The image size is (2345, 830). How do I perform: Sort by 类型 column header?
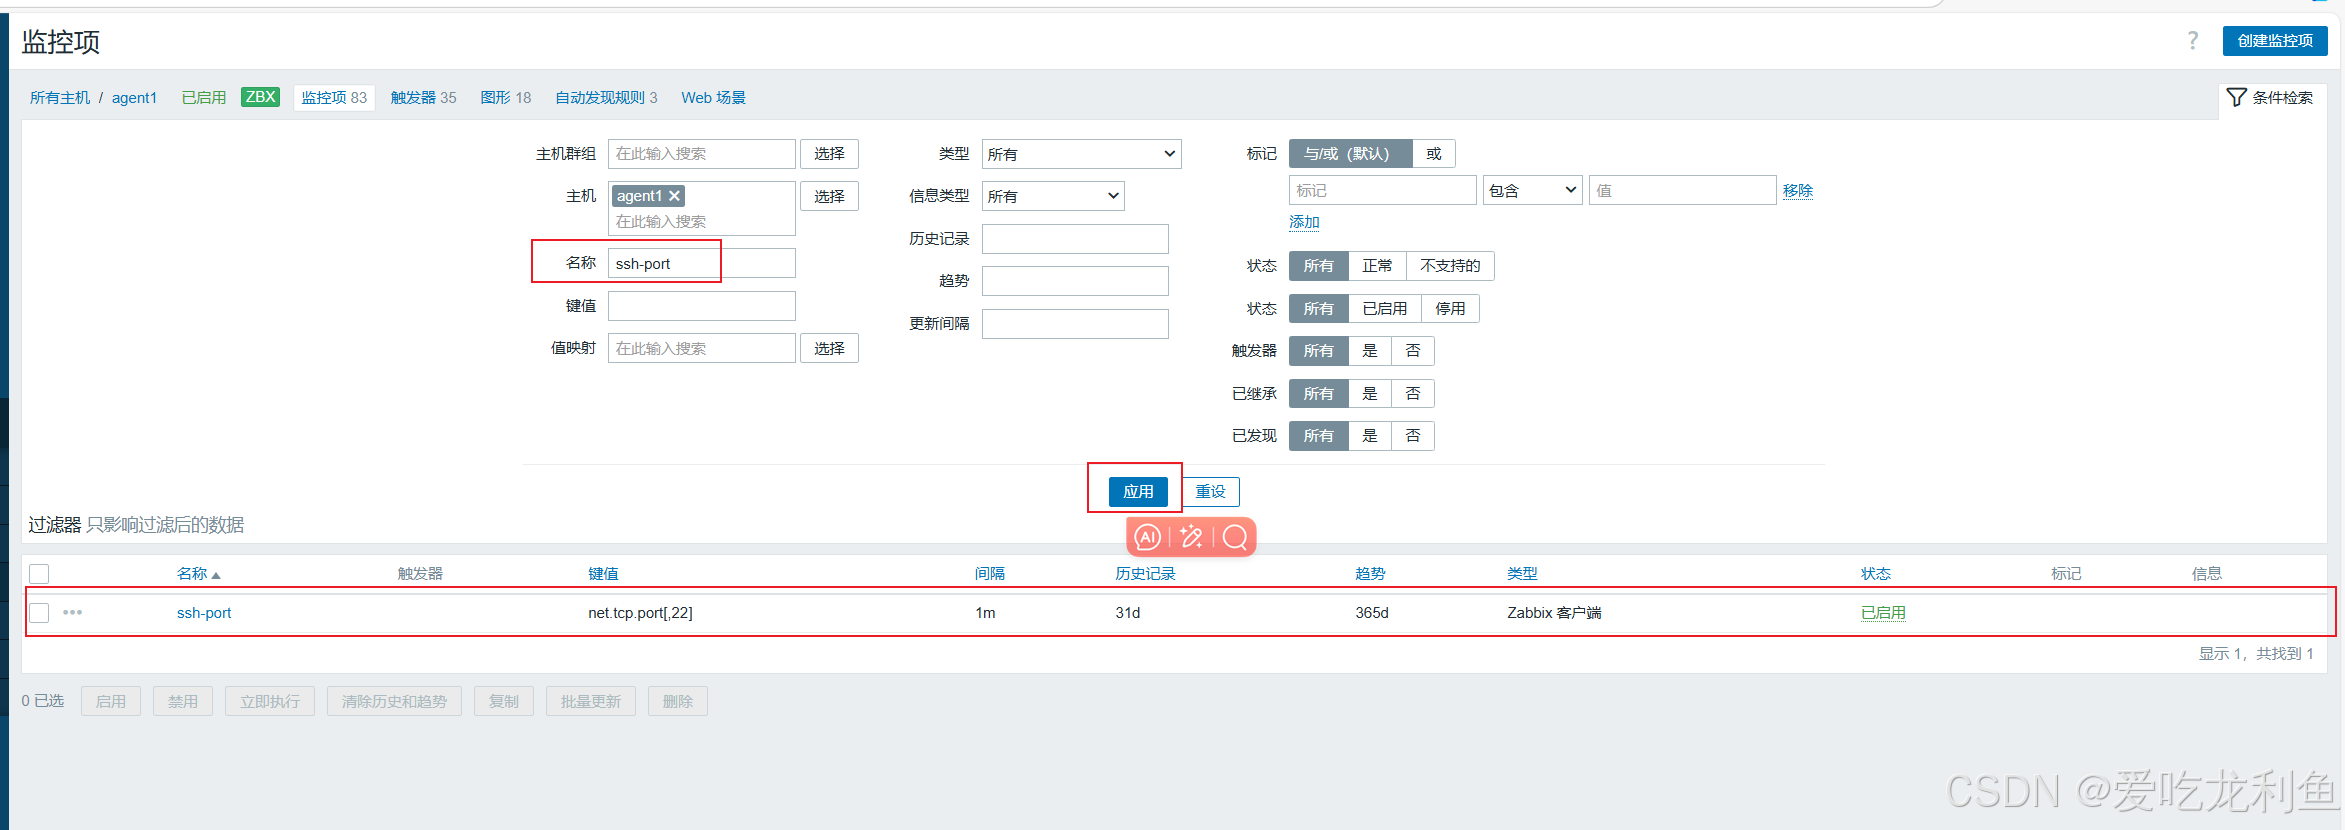[1522, 574]
